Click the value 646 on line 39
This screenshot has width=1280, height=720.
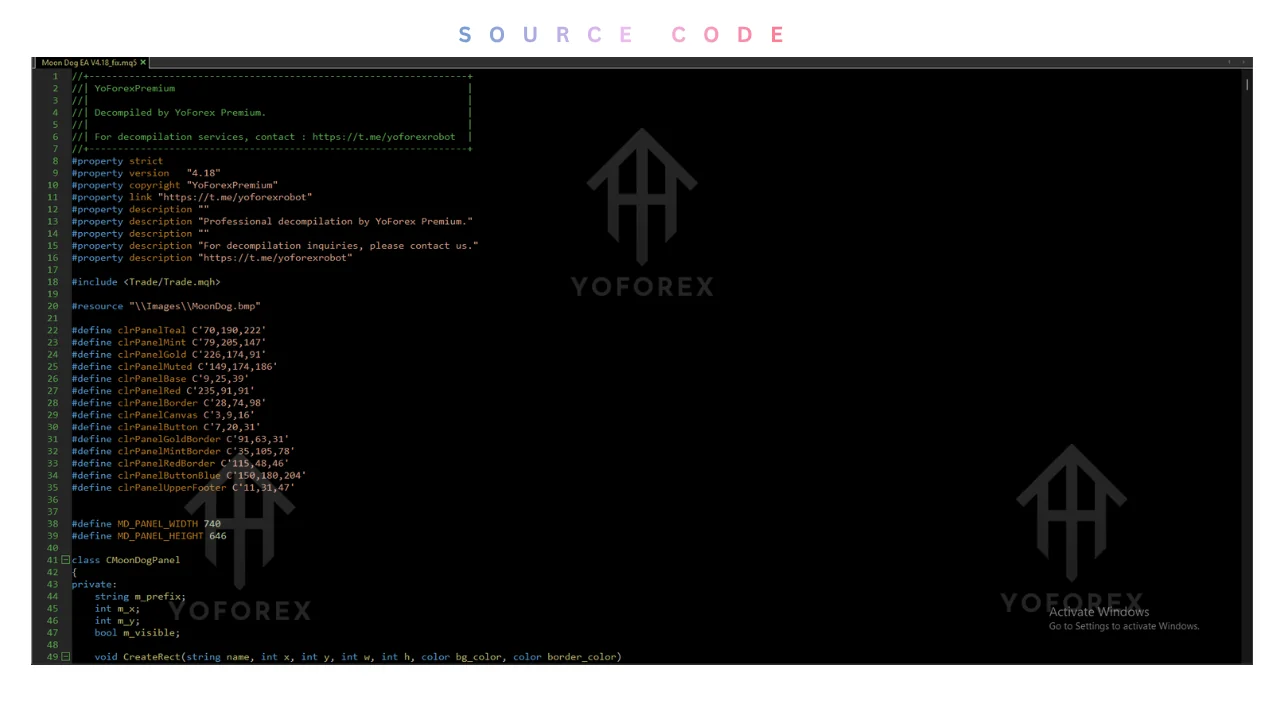(x=218, y=536)
